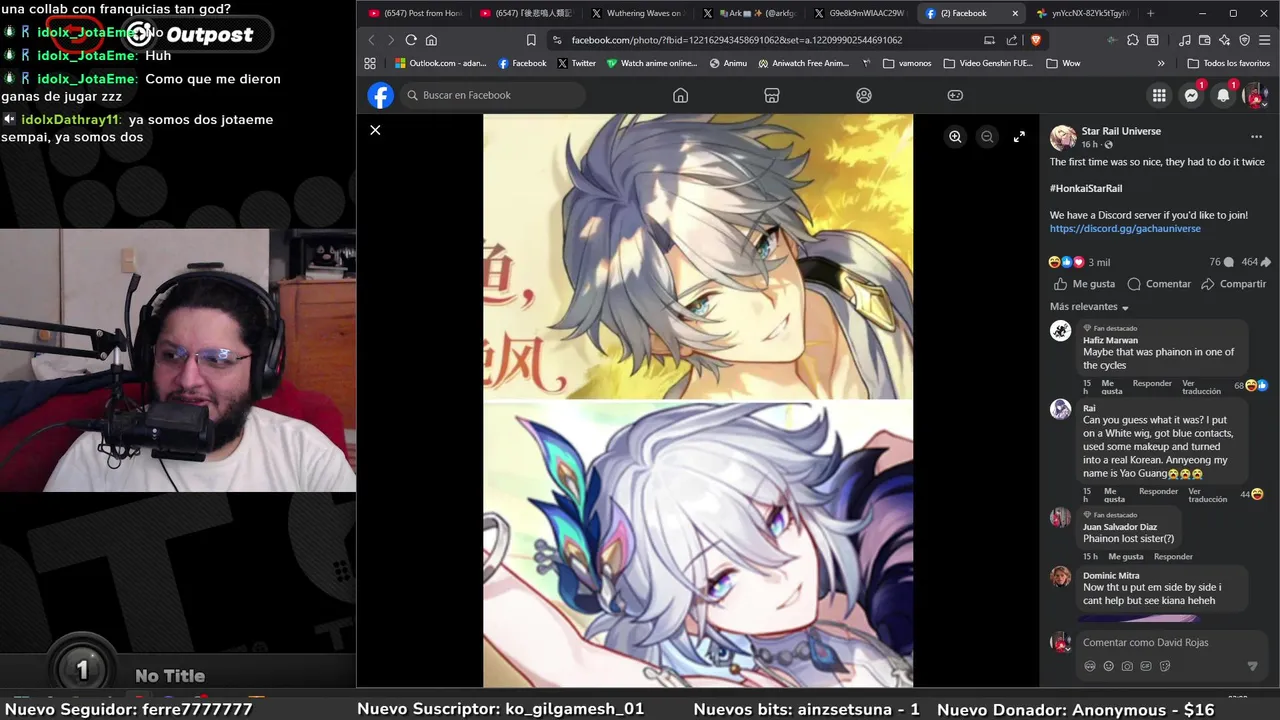Image resolution: width=1280 pixels, height=720 pixels.
Task: Attach photo via camera icon in comment
Action: 1127,666
